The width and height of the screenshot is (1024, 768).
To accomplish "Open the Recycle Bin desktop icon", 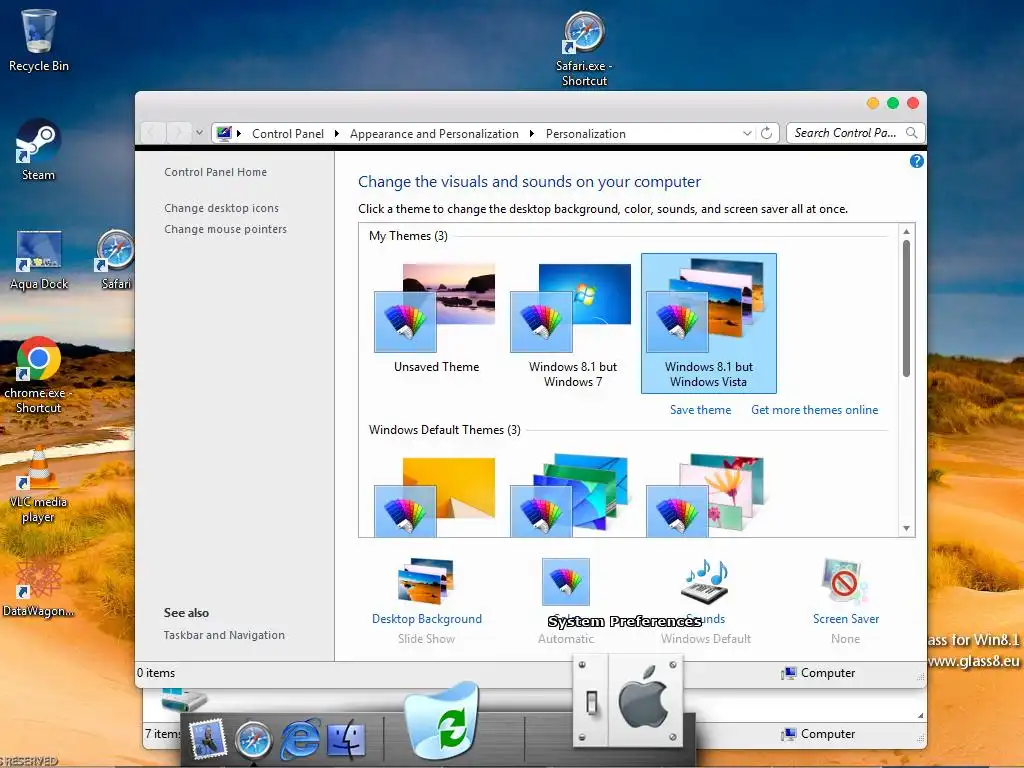I will click(39, 40).
